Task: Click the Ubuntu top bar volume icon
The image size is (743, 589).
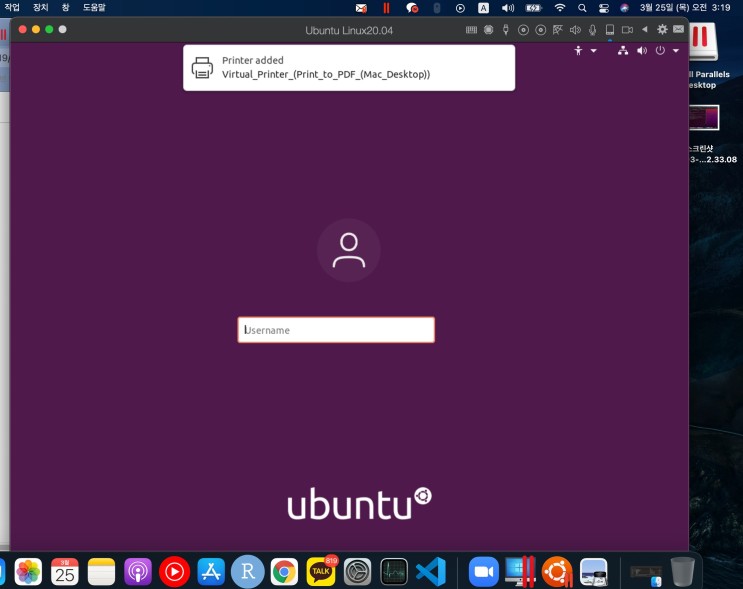Action: [x=642, y=51]
